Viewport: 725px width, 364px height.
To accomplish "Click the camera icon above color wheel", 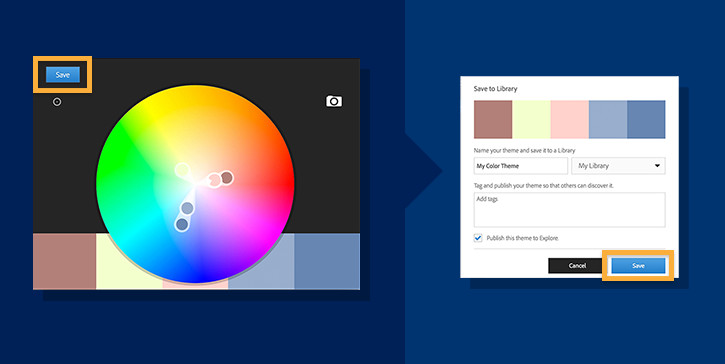I will 333,101.
